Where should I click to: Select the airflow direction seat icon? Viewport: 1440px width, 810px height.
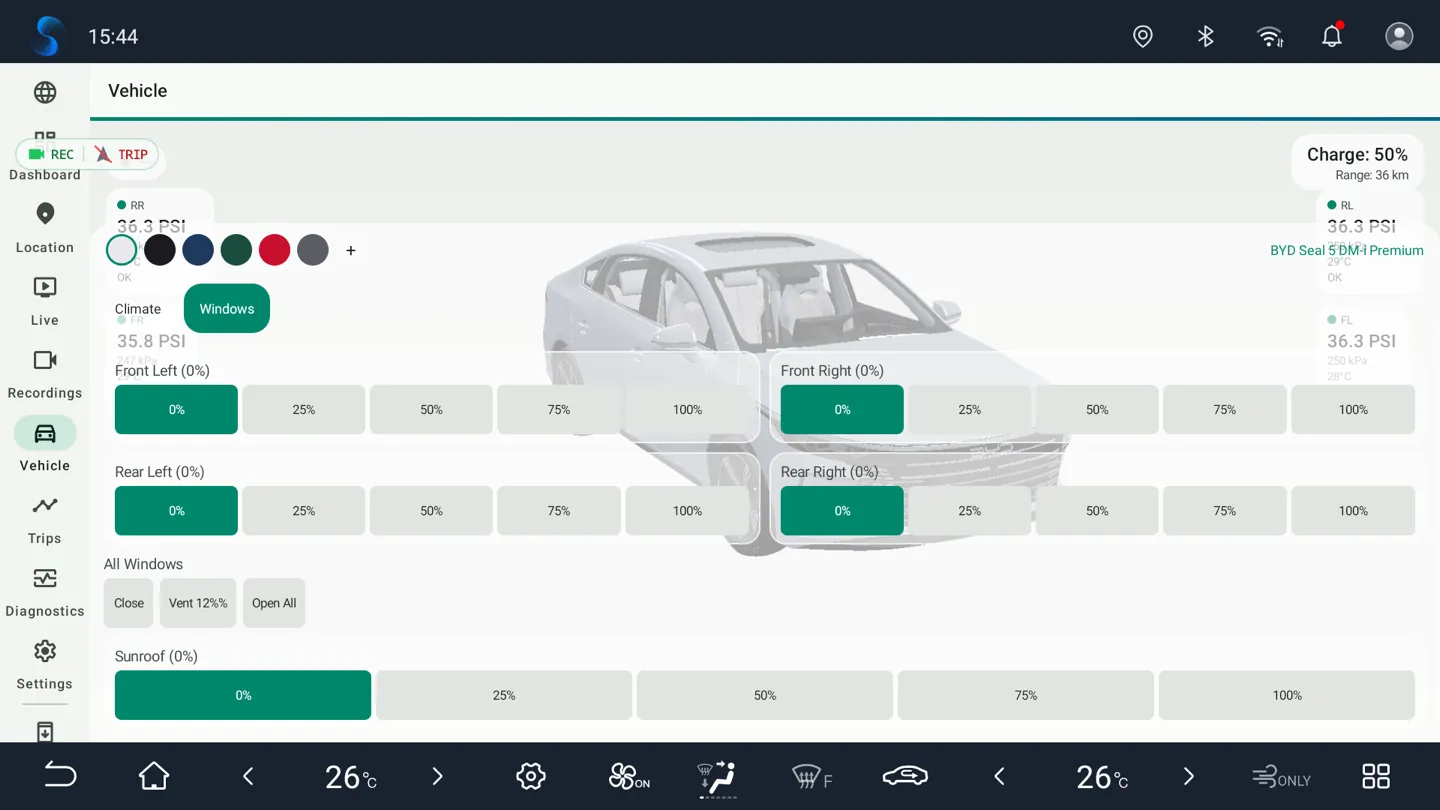[x=717, y=776]
